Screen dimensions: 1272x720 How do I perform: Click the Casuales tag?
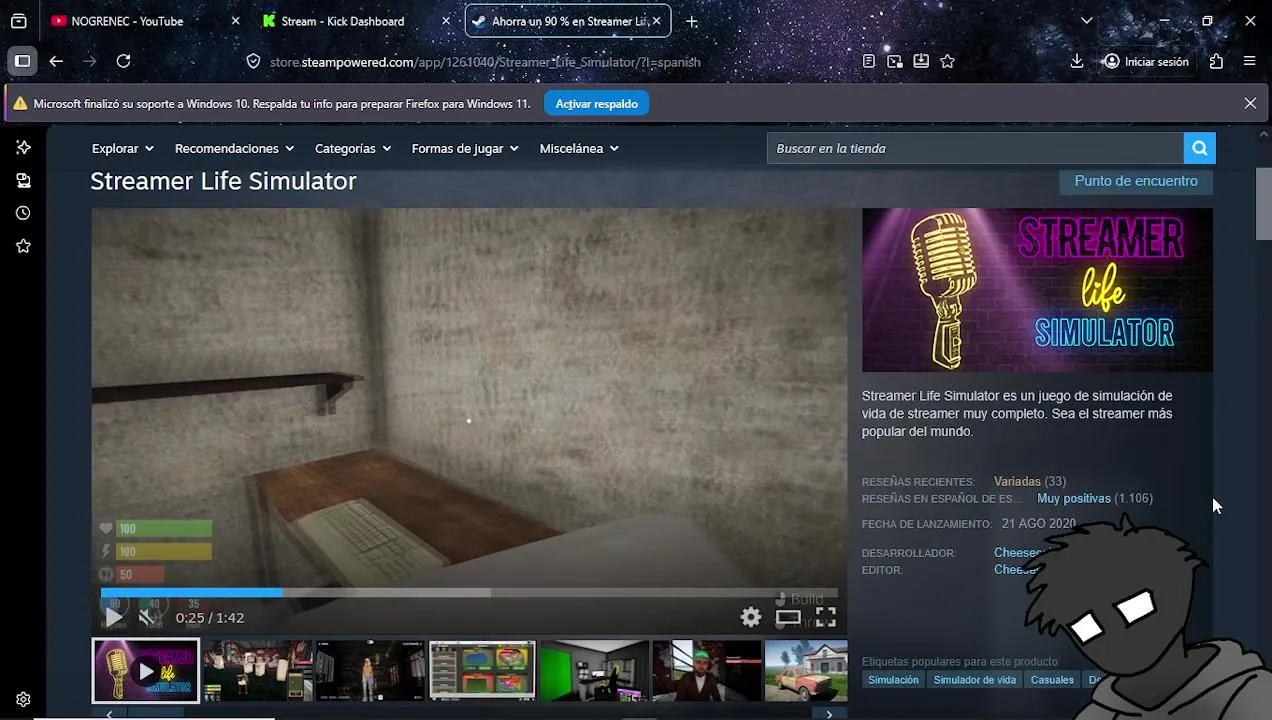coord(1052,680)
